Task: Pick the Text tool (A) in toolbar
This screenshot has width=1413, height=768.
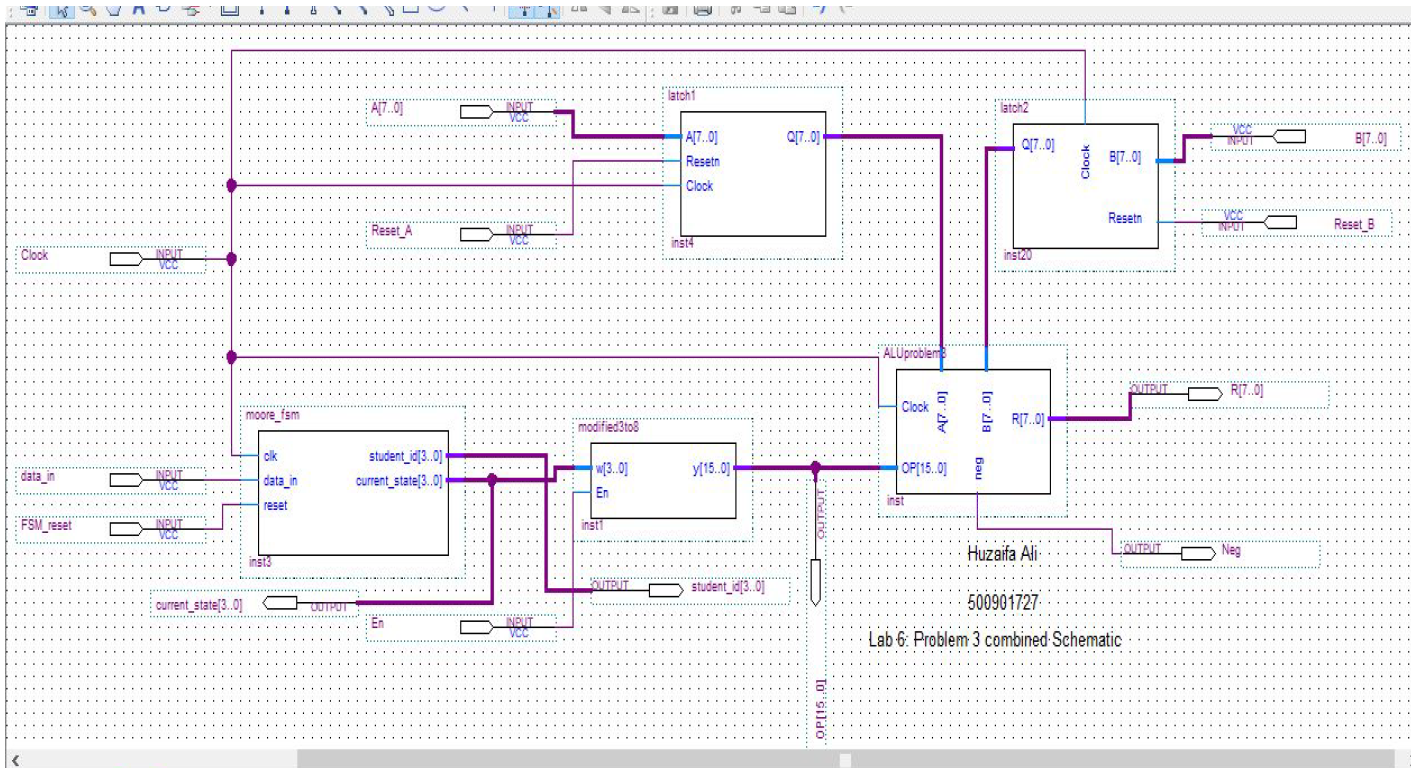Action: (x=138, y=9)
